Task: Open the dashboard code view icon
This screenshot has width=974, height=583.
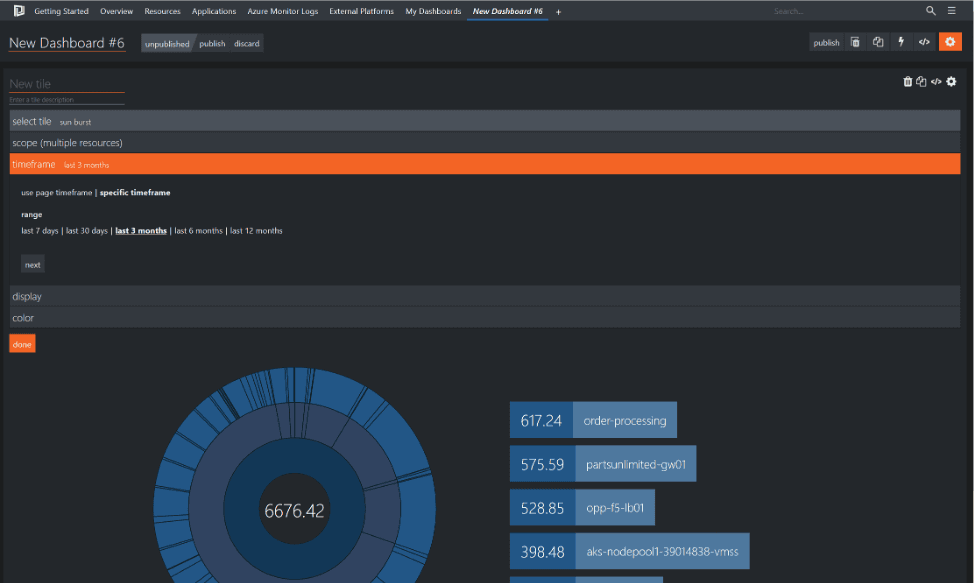Action: (x=924, y=42)
